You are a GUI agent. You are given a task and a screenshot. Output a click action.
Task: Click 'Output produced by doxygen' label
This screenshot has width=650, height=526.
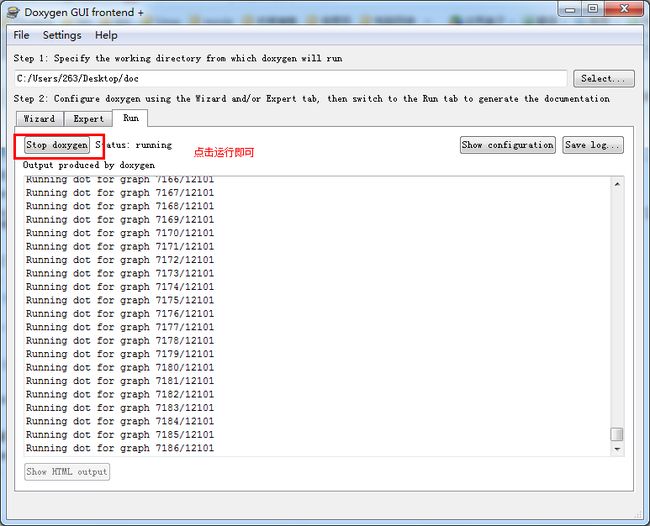click(89, 165)
